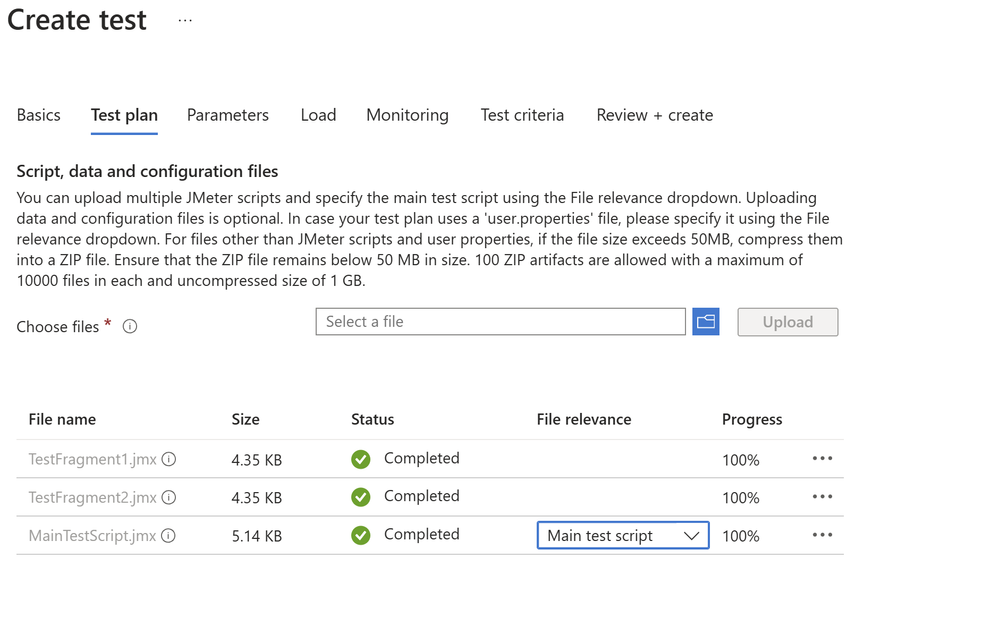Click info icon beside TestFragment2.jmx

169,497
